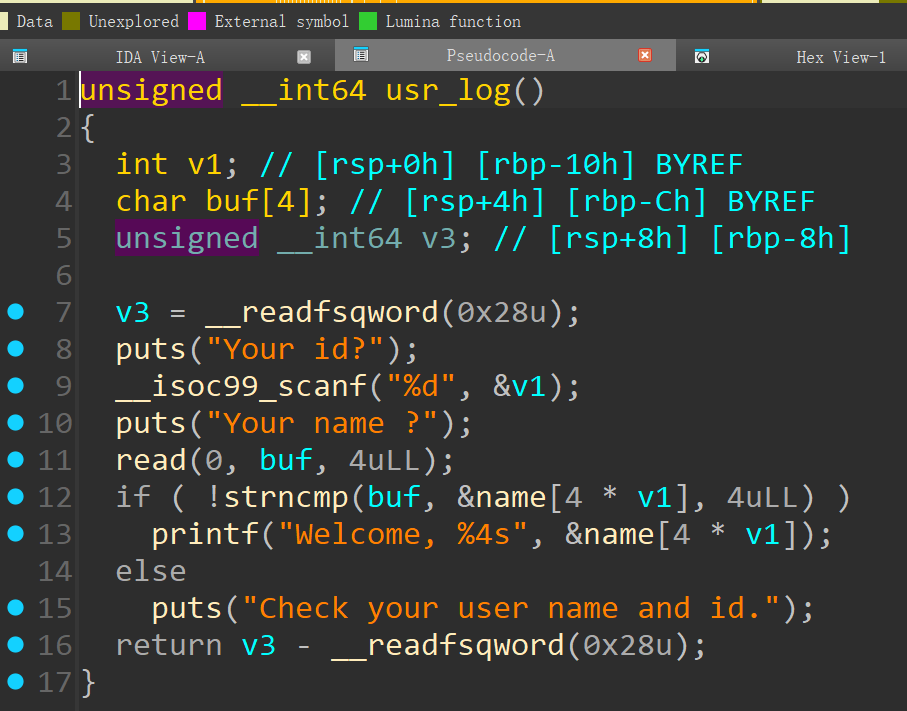
Task: Select variable v1 in its declaration
Action: click(x=205, y=165)
